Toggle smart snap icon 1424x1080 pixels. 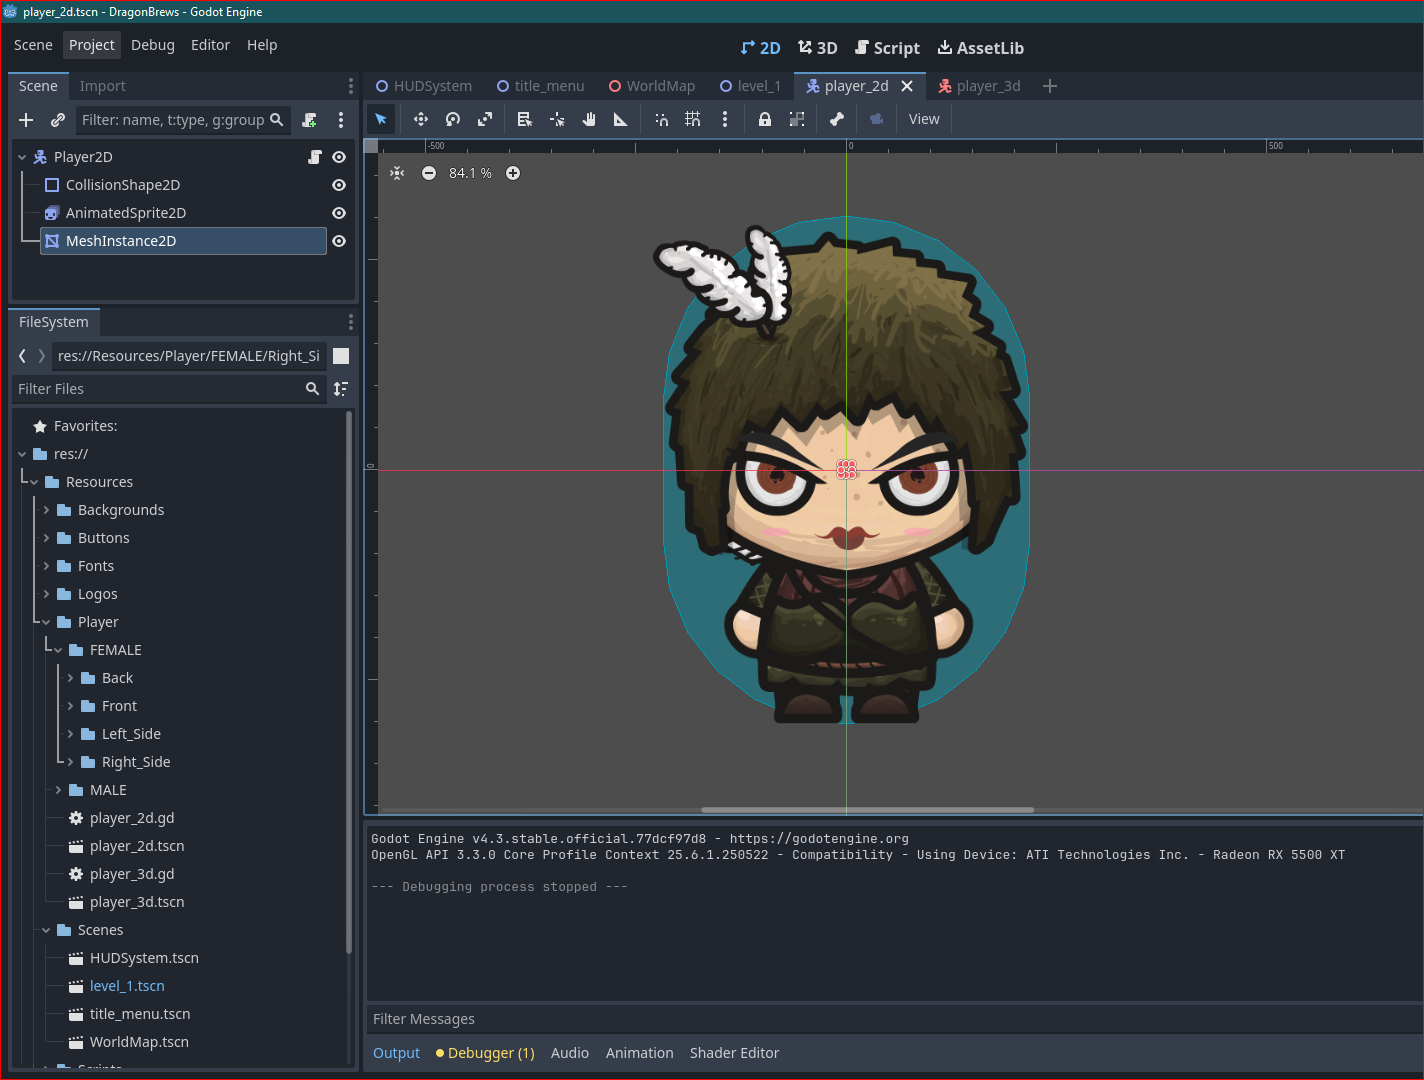tap(661, 119)
